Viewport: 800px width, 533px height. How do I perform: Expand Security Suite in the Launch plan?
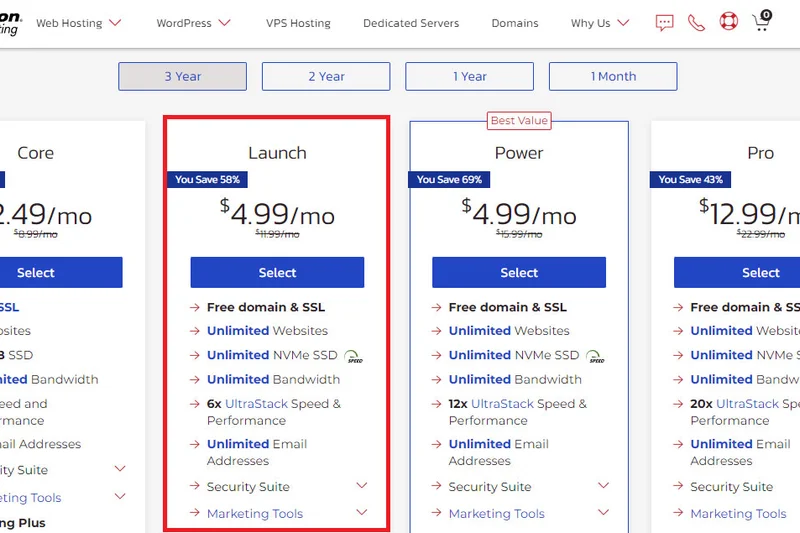pos(361,486)
